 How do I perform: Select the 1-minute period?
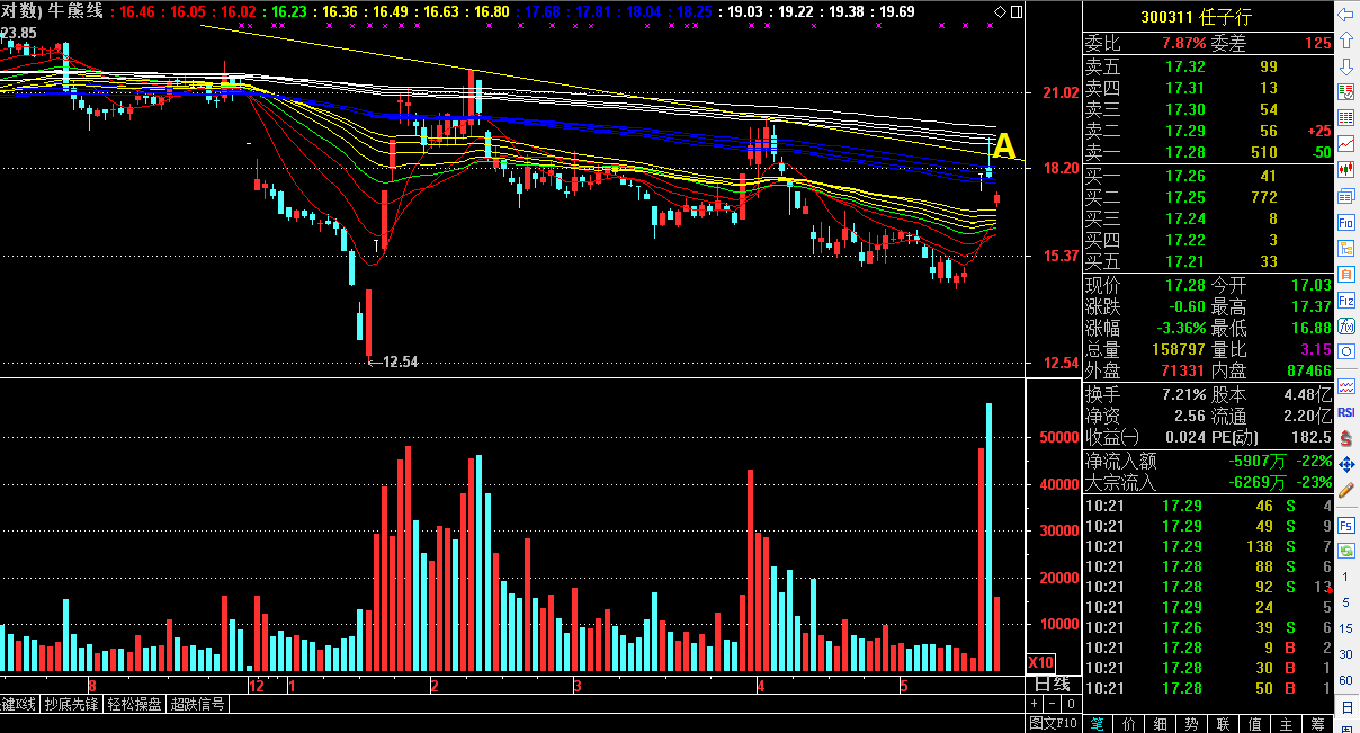1346,577
